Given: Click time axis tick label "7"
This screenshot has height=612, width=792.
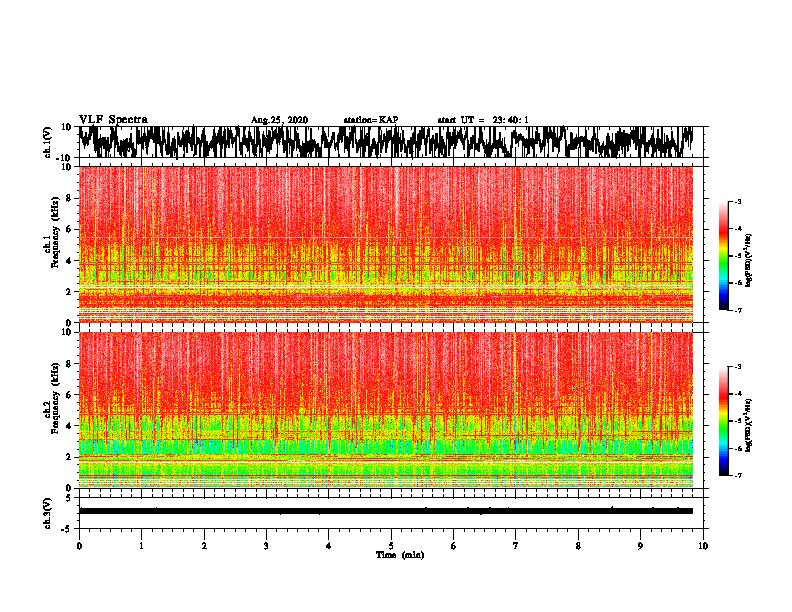Looking at the screenshot, I should pyautogui.click(x=516, y=546).
